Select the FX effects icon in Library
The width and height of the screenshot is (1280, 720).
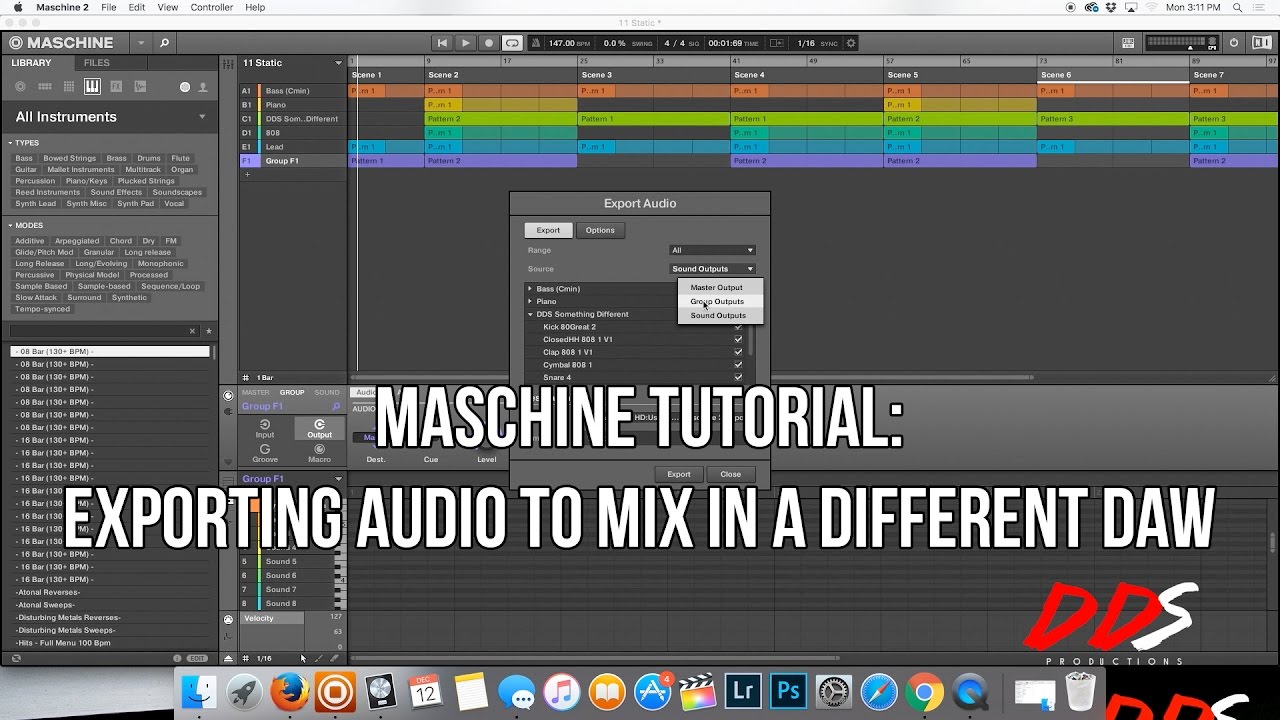pos(116,87)
